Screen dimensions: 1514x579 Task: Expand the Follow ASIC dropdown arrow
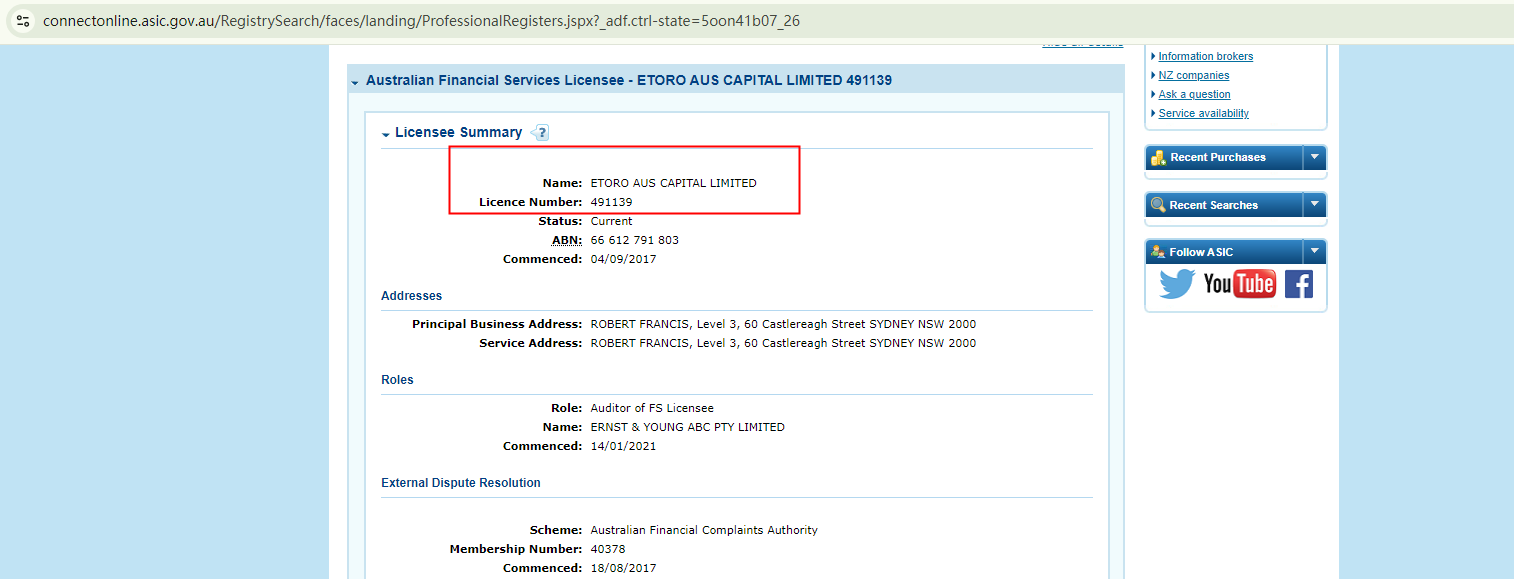point(1315,252)
